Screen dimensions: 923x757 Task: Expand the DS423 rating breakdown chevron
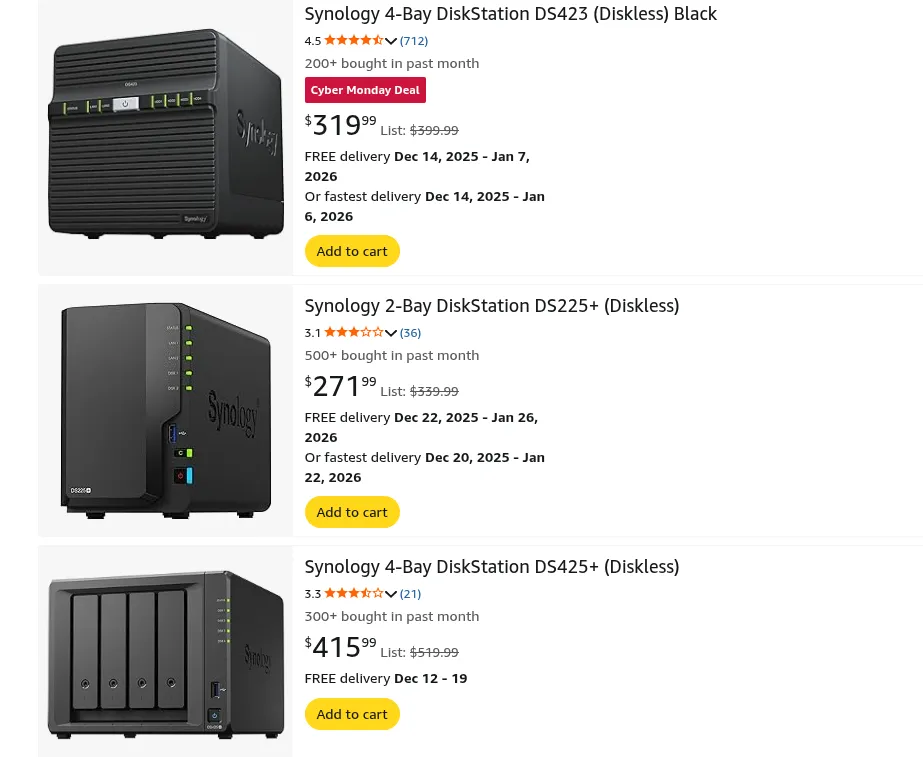point(390,40)
